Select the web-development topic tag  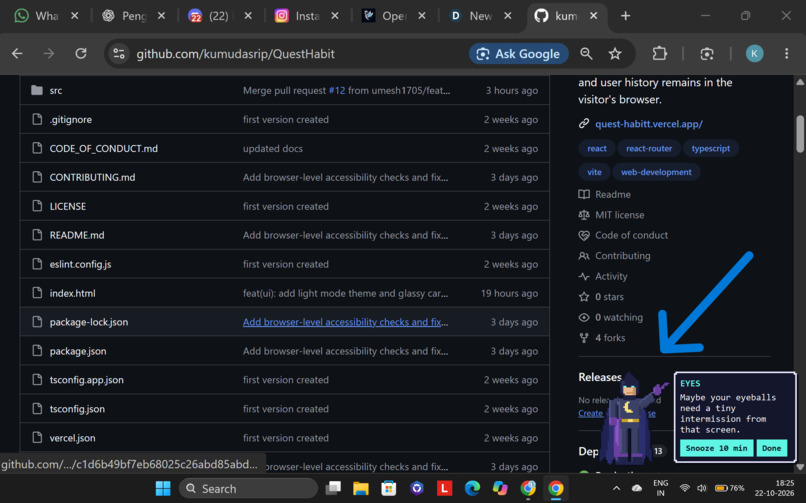(x=656, y=172)
